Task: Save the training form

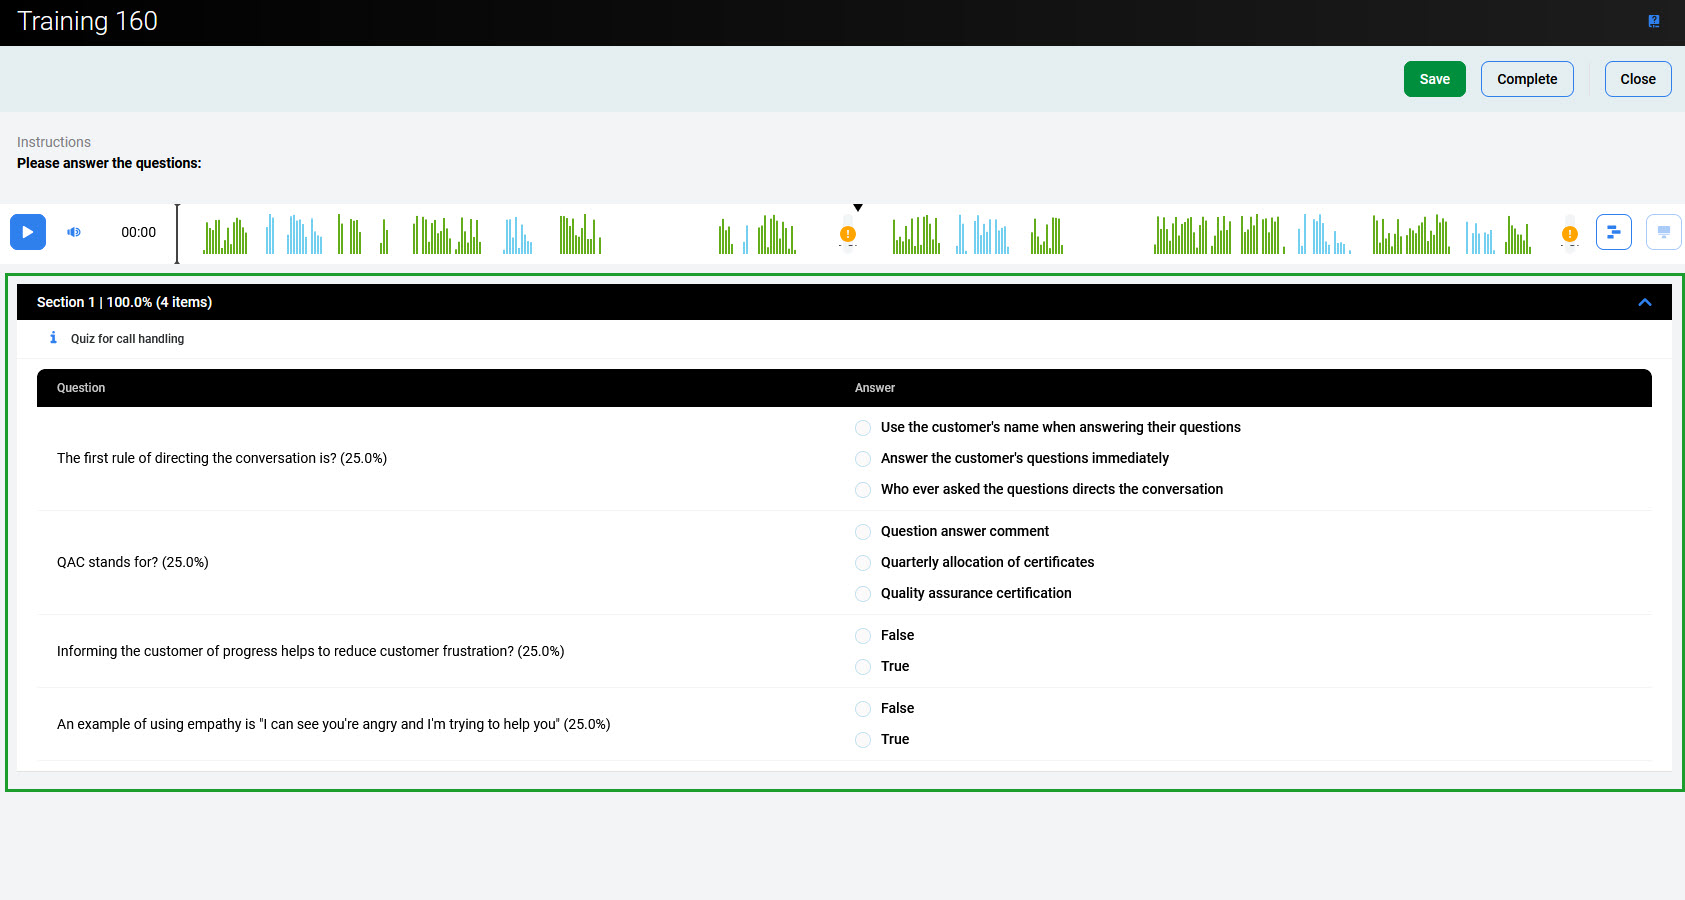Action: click(1434, 79)
